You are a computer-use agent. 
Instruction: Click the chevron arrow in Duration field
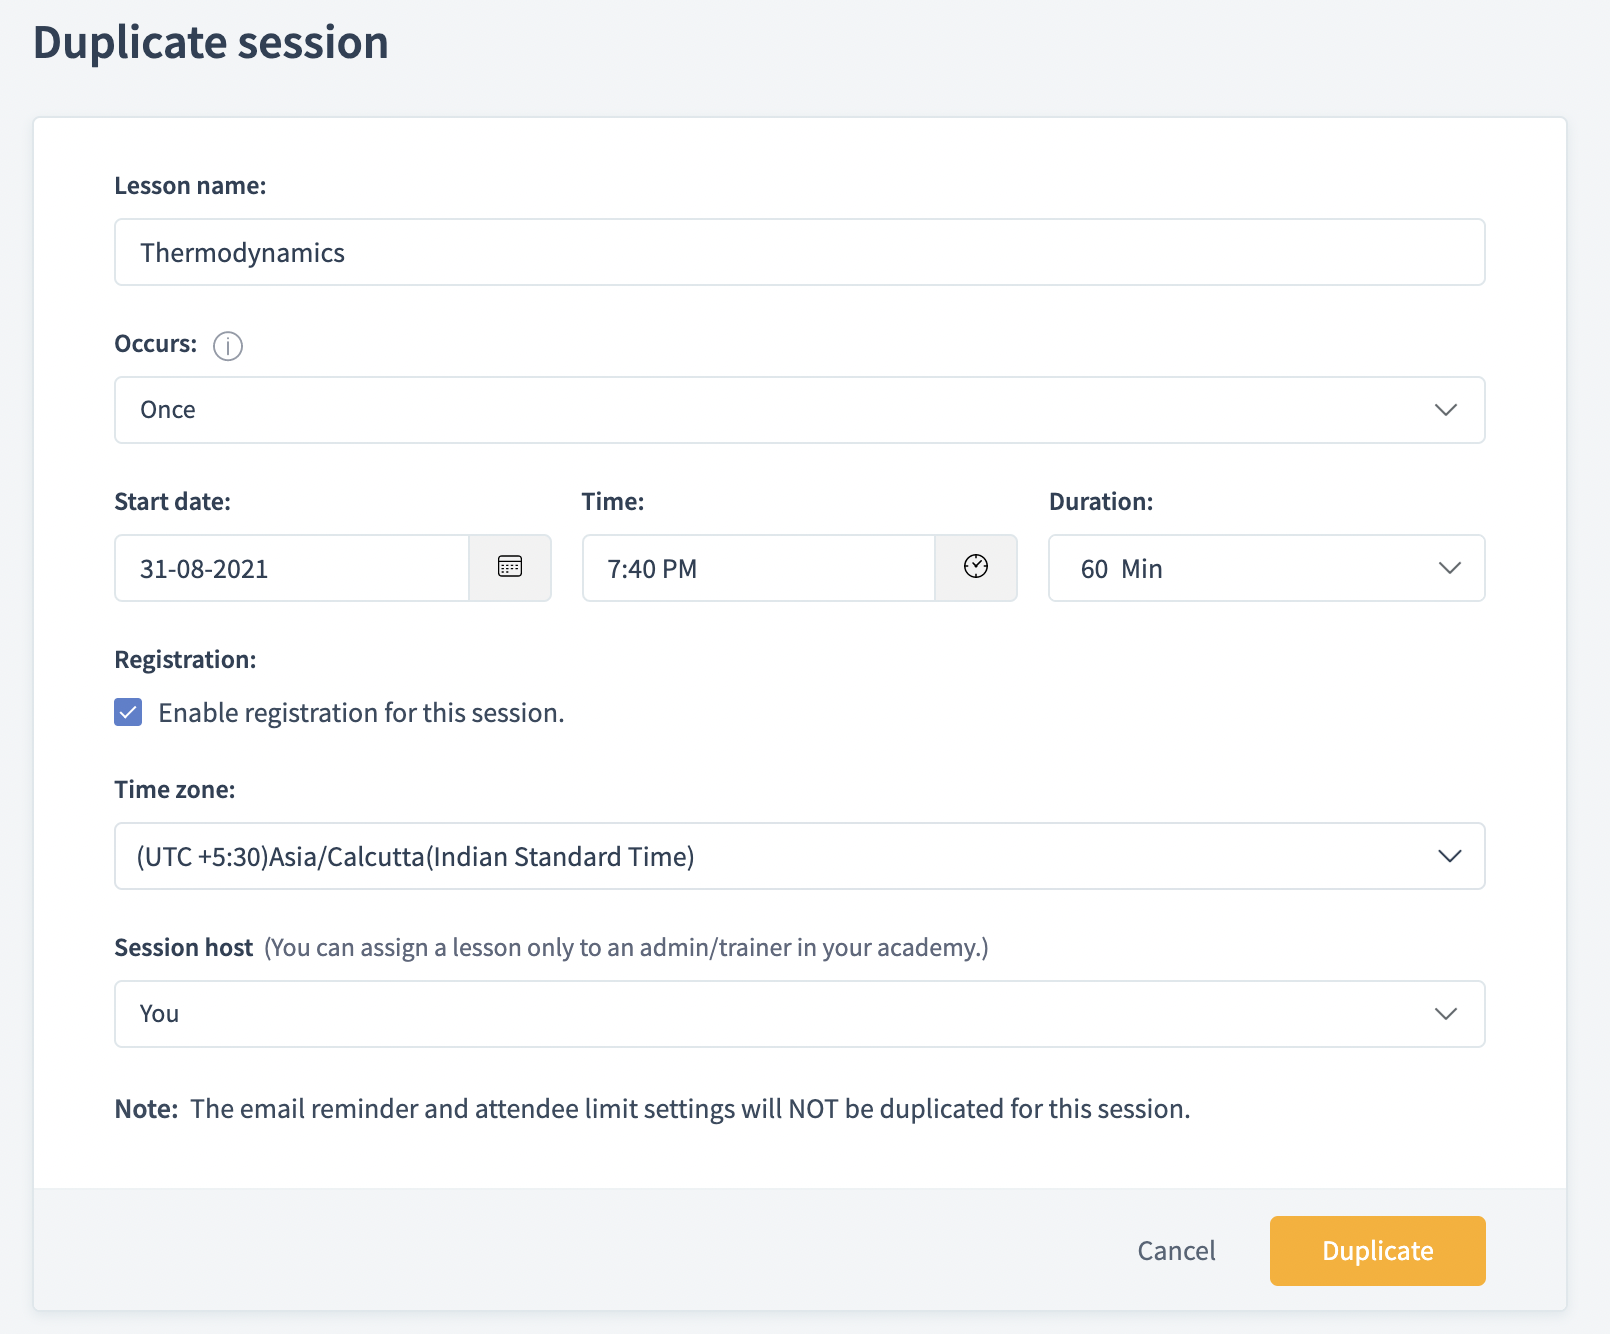(1449, 568)
